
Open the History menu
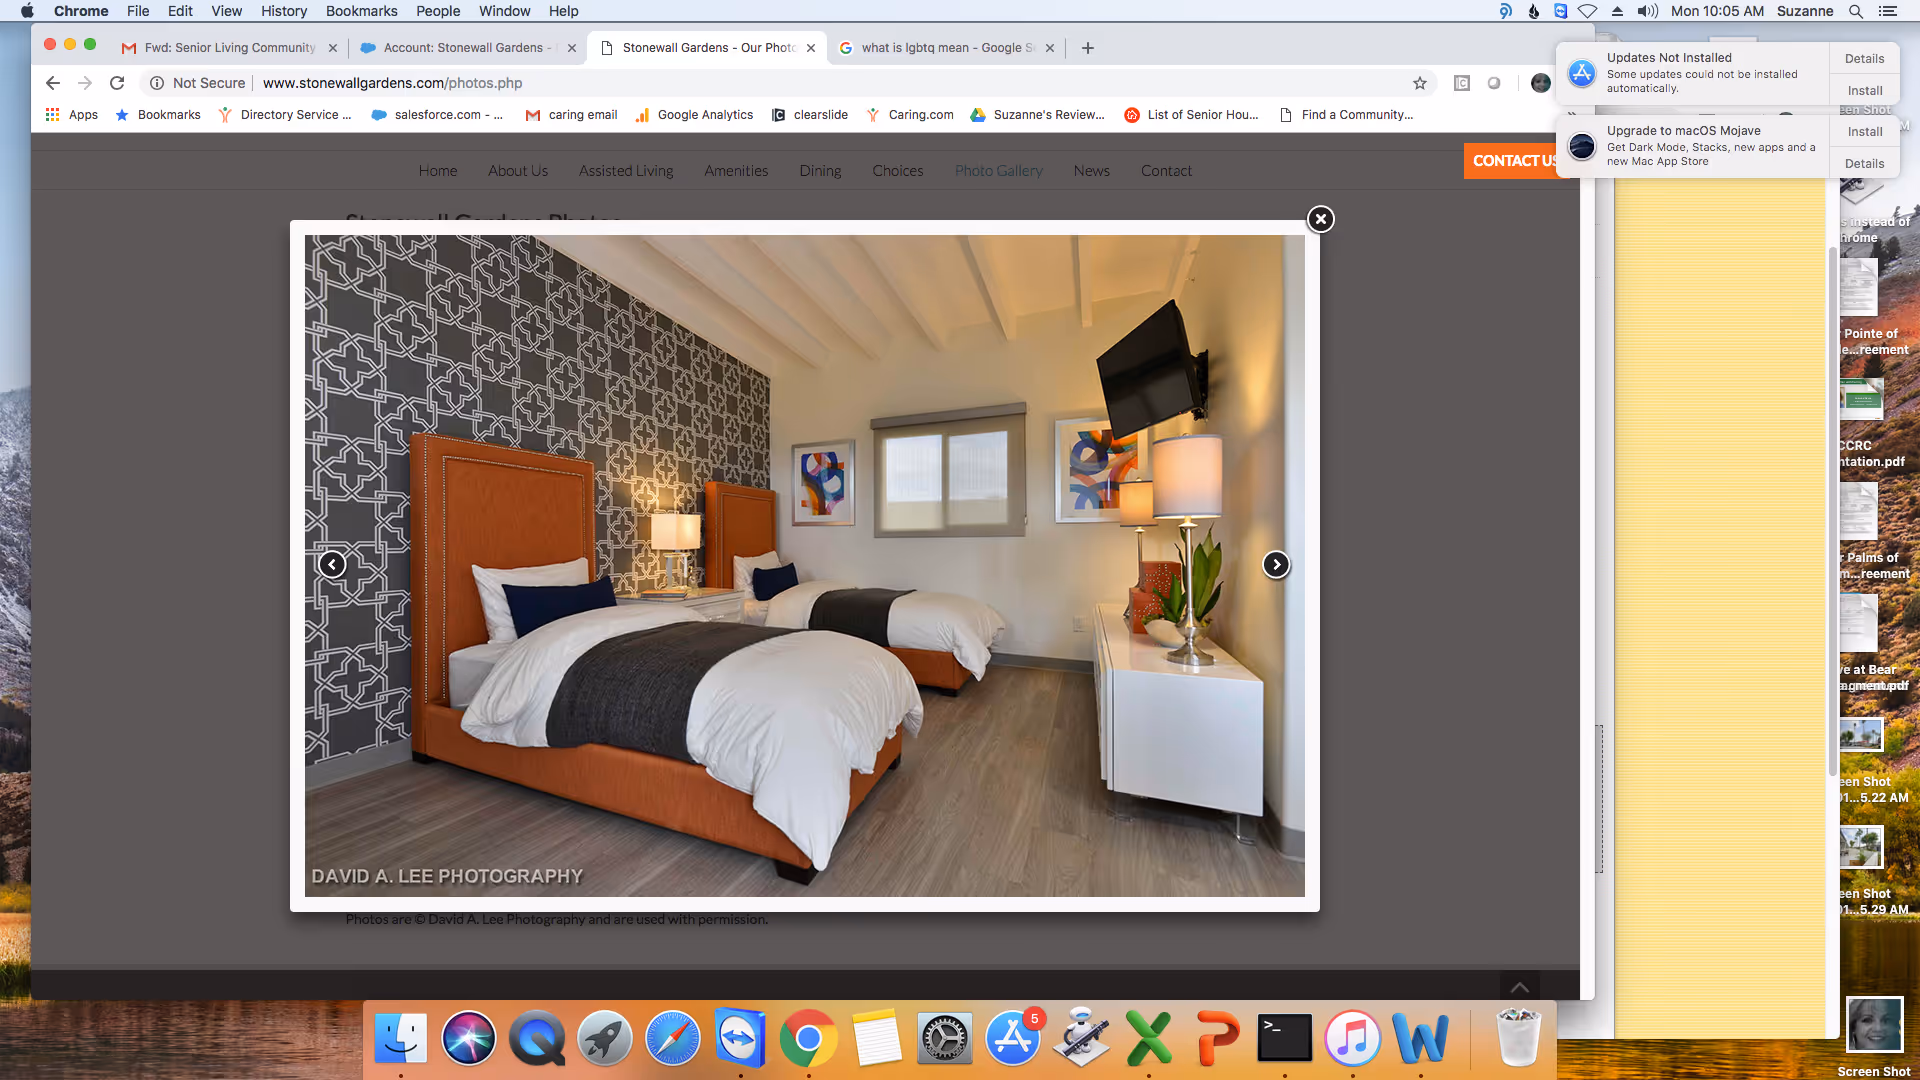(x=284, y=11)
